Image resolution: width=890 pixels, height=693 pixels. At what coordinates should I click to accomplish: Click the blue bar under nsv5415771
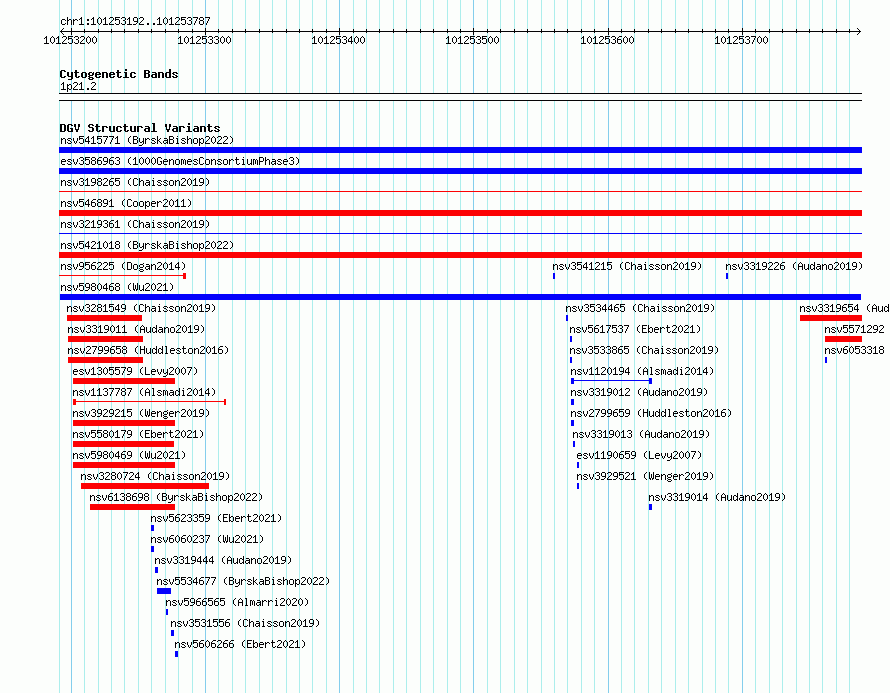[460, 150]
